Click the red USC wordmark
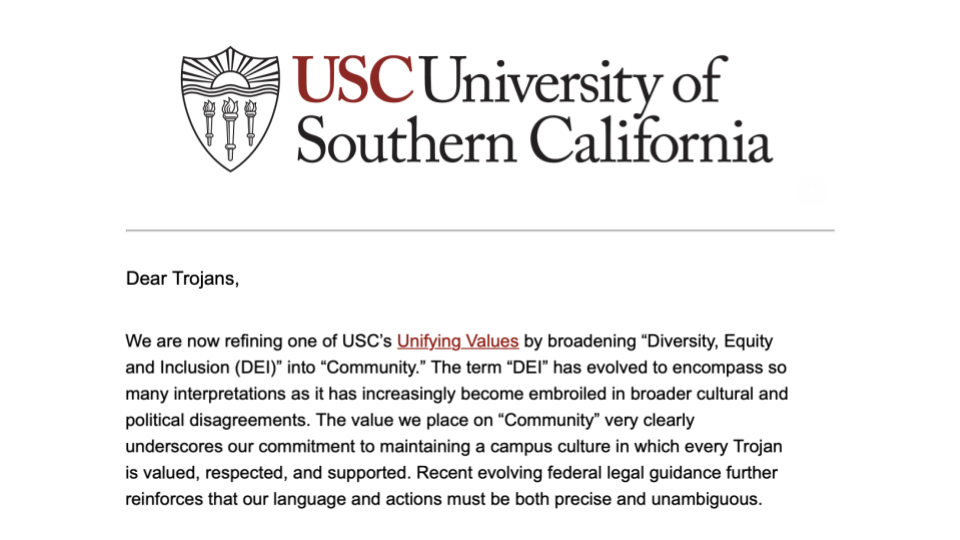 point(353,79)
